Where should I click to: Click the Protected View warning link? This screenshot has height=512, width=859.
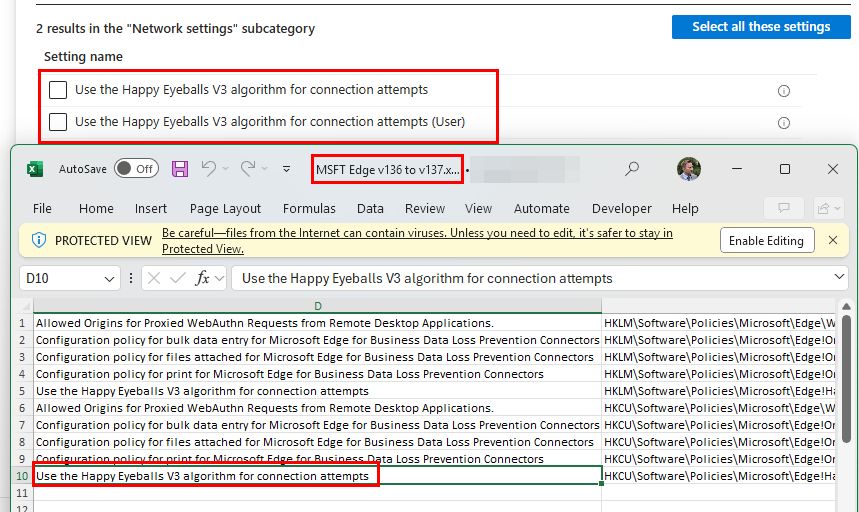[417, 240]
